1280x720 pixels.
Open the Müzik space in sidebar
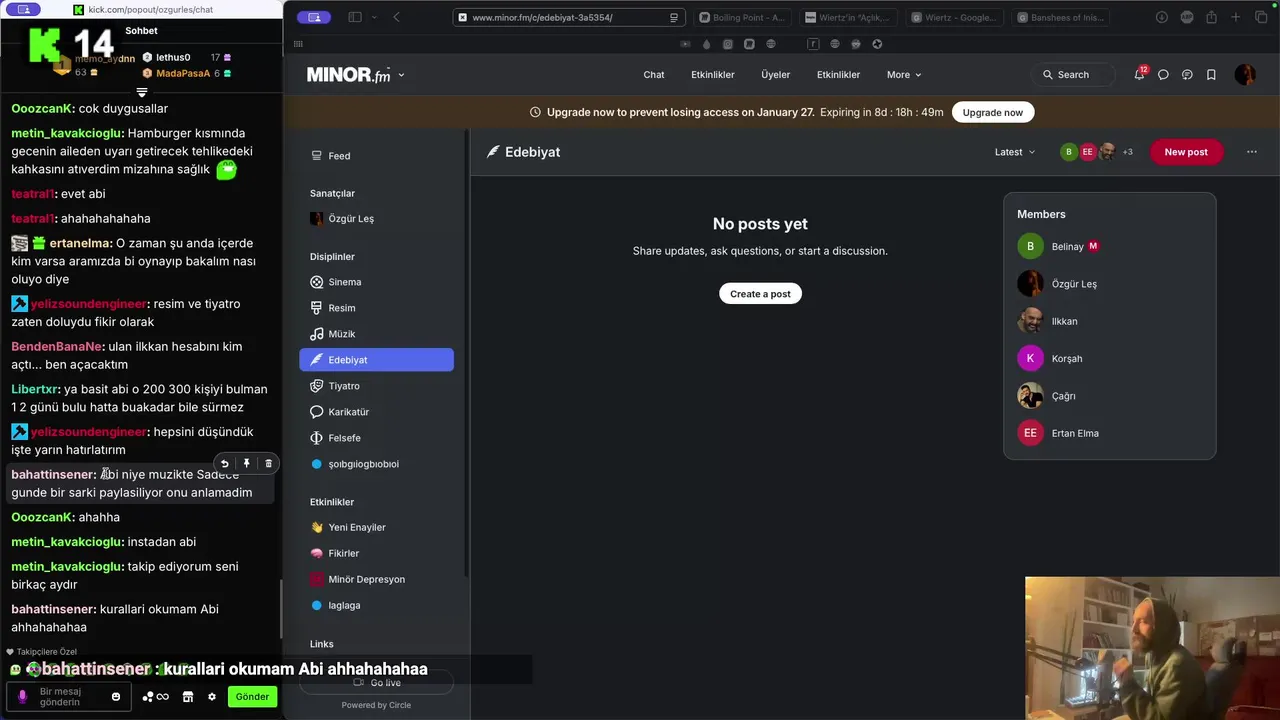376,334
